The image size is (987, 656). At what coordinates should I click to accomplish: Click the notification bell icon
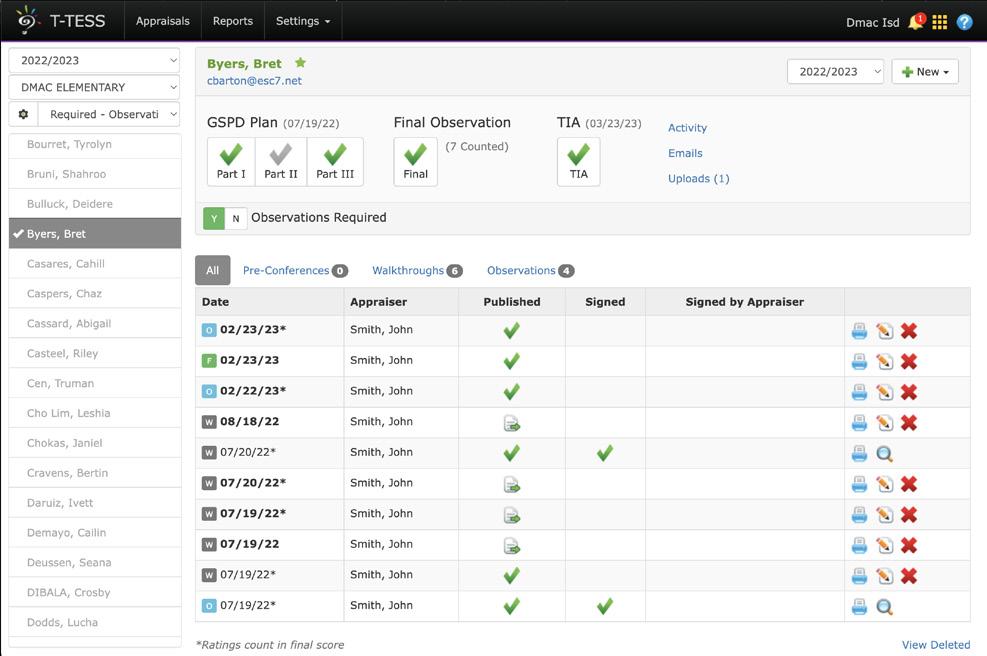(x=915, y=22)
